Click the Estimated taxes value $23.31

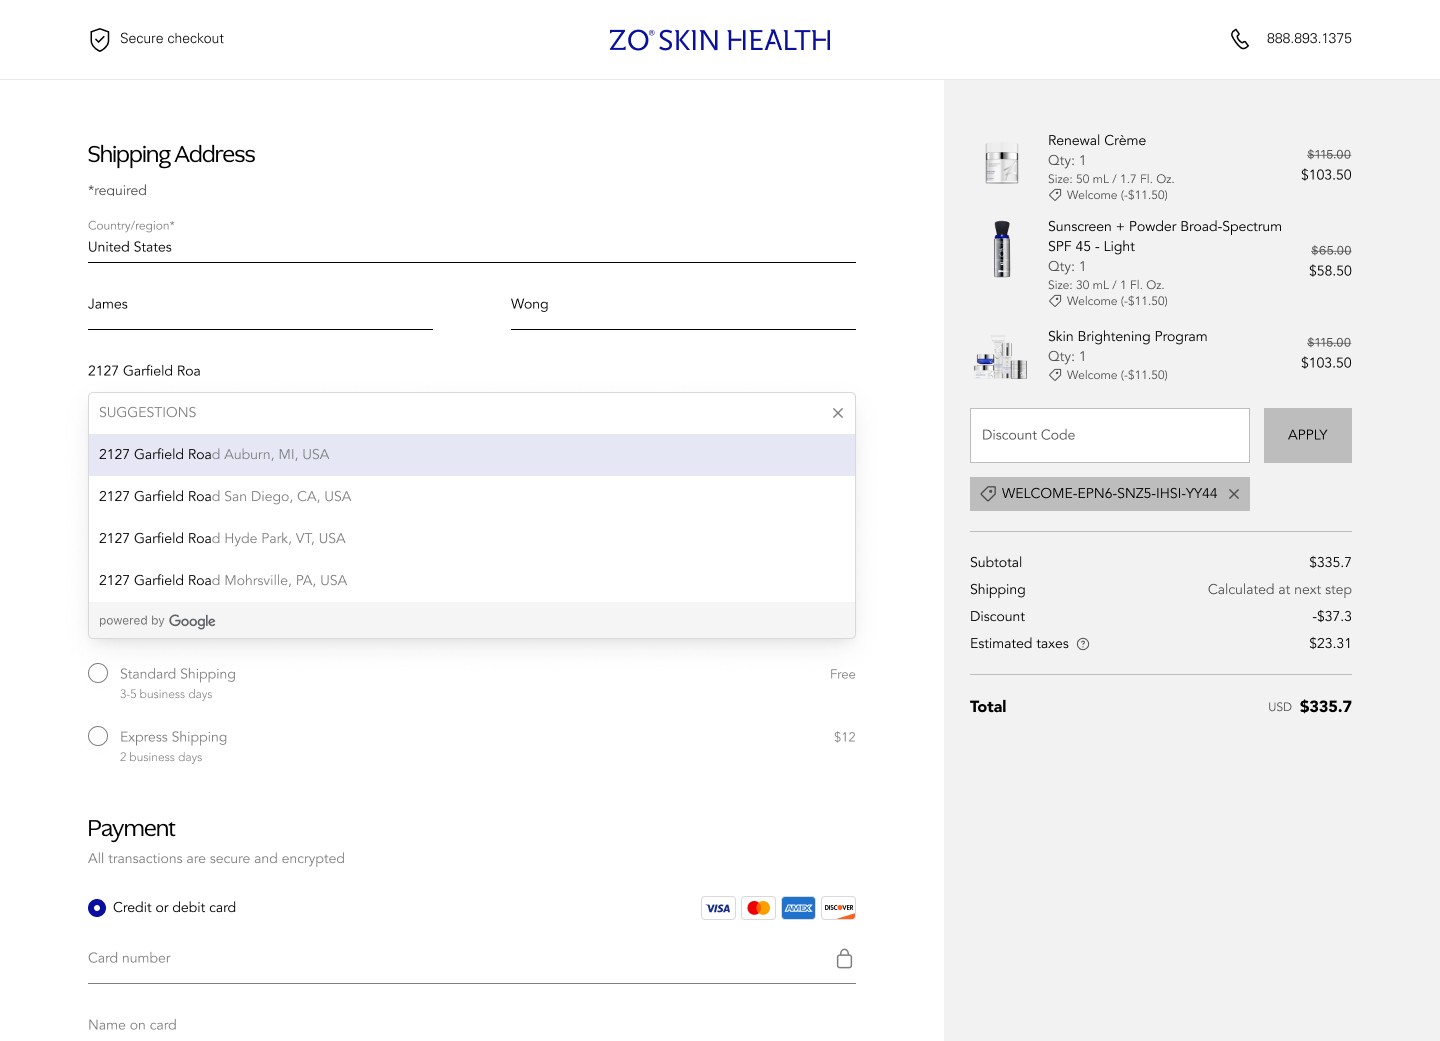(1330, 644)
